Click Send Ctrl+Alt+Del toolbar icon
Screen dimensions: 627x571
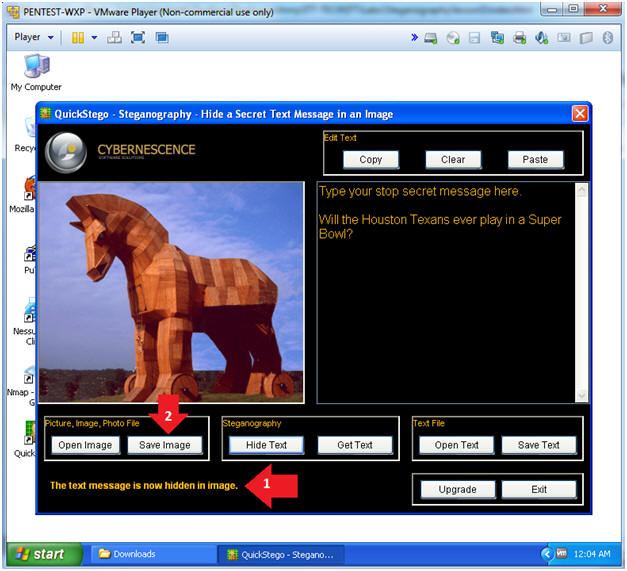pyautogui.click(x=114, y=38)
